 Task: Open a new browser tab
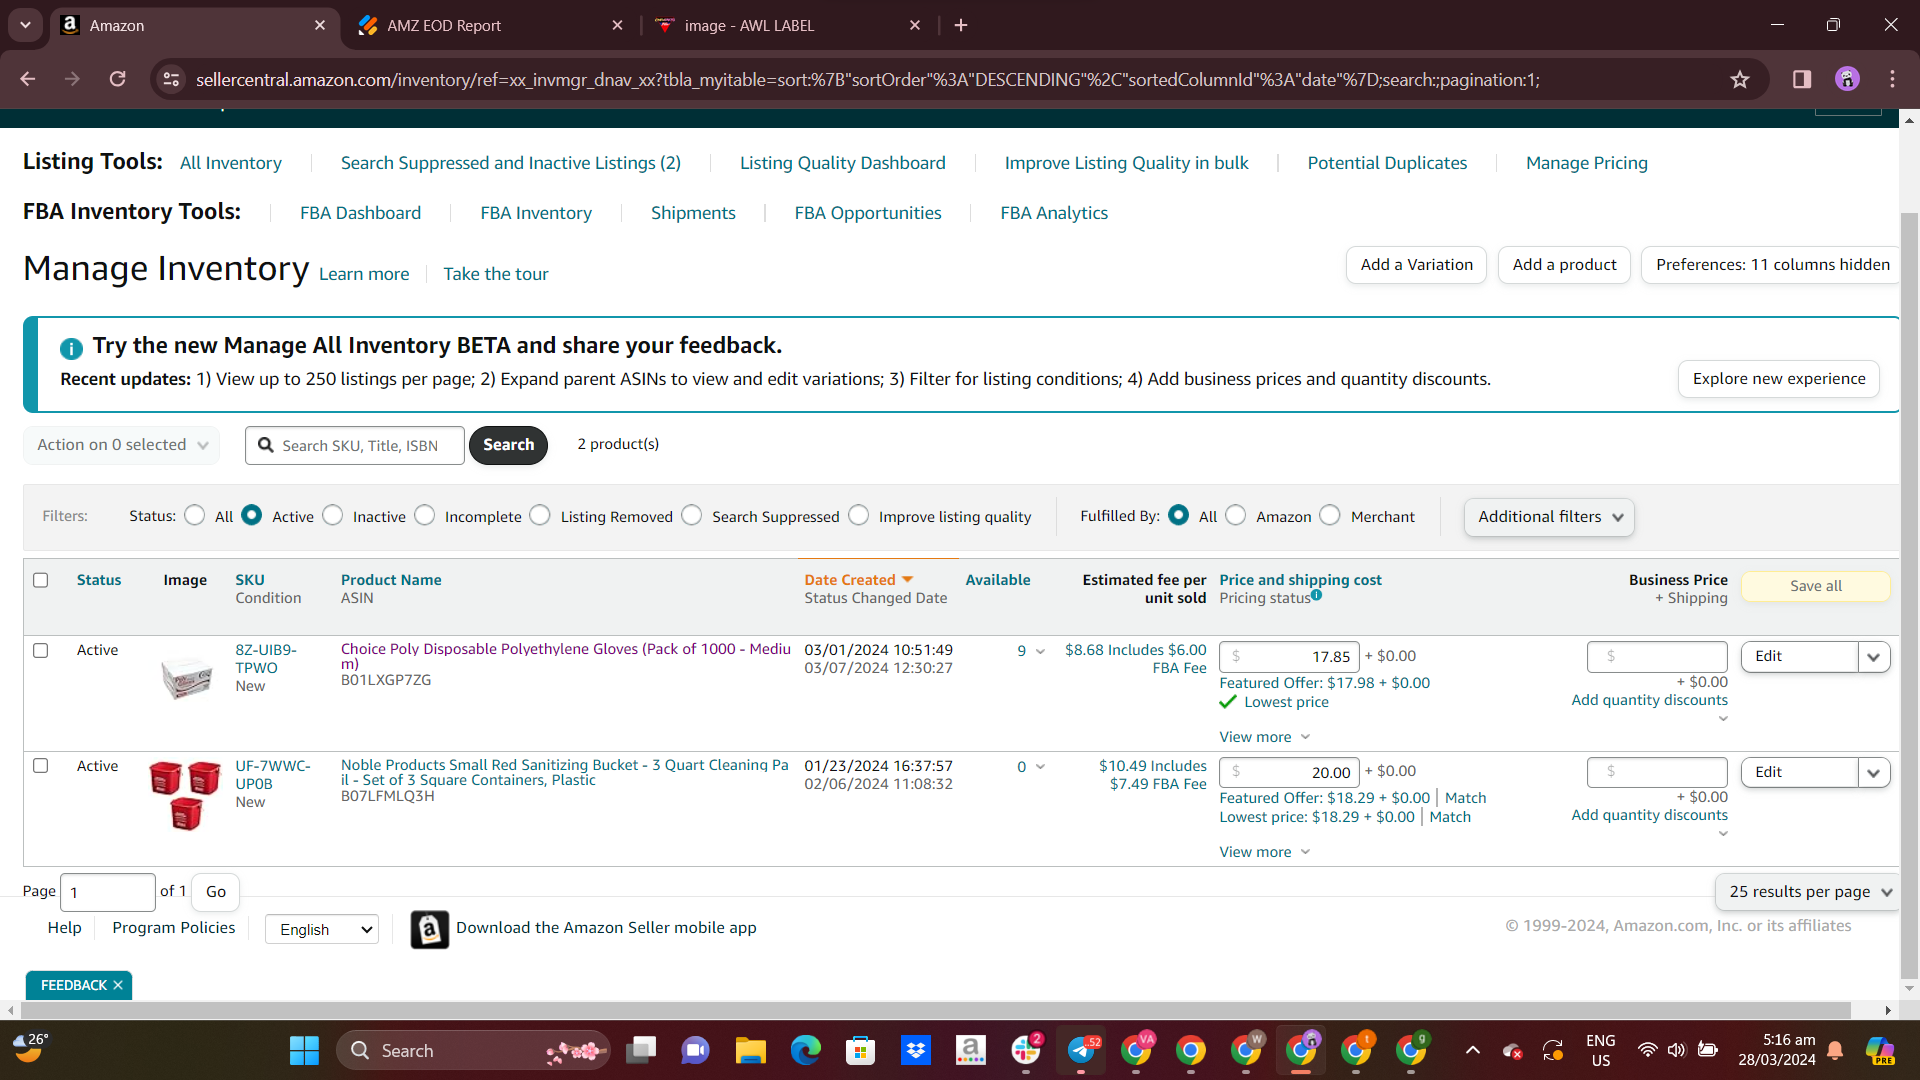961,25
